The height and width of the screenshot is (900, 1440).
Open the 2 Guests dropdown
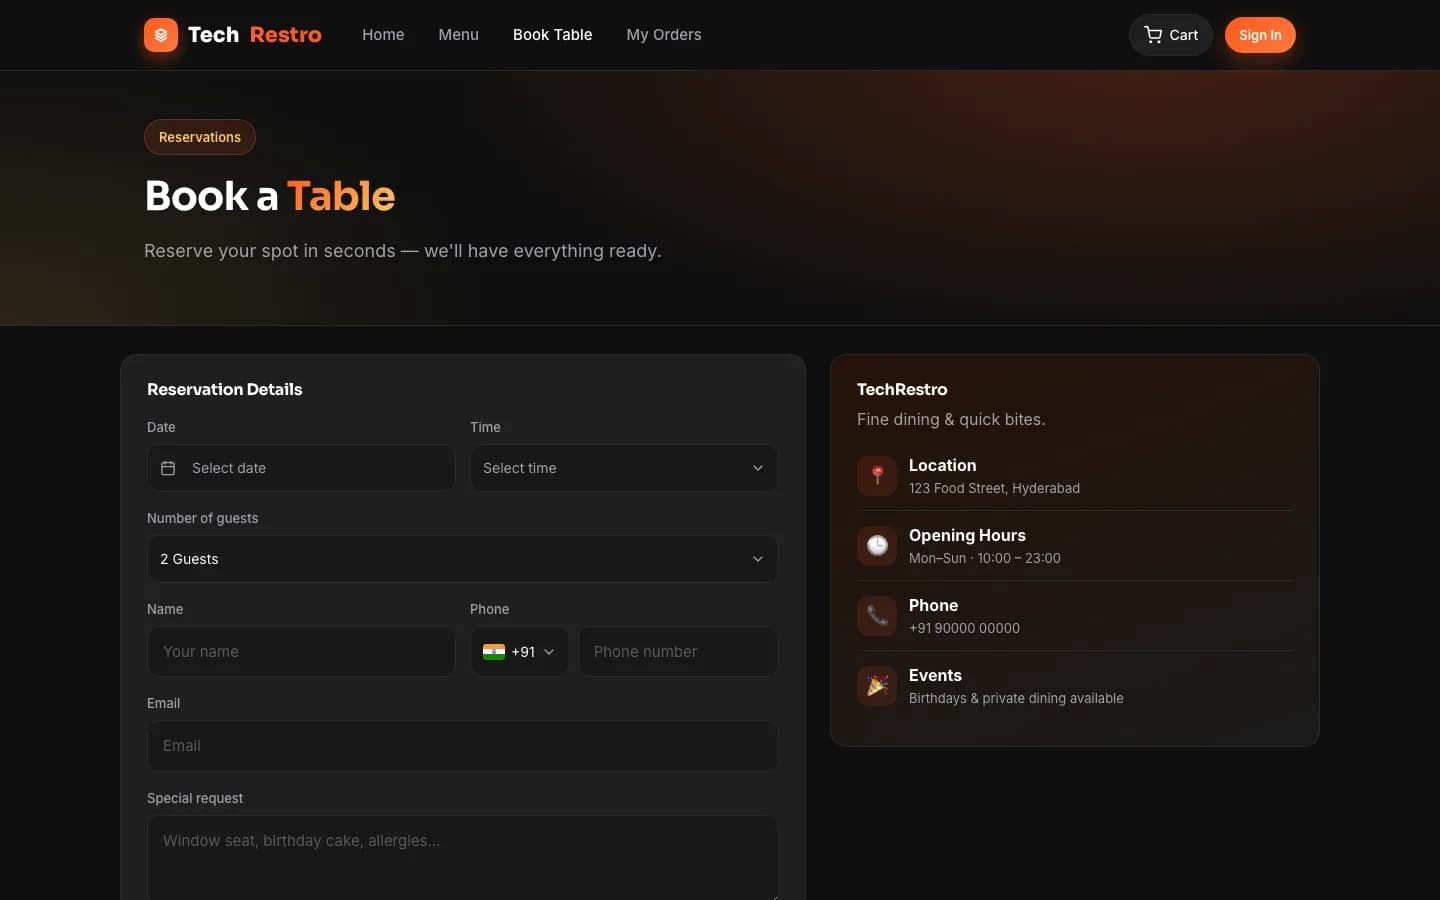click(462, 559)
